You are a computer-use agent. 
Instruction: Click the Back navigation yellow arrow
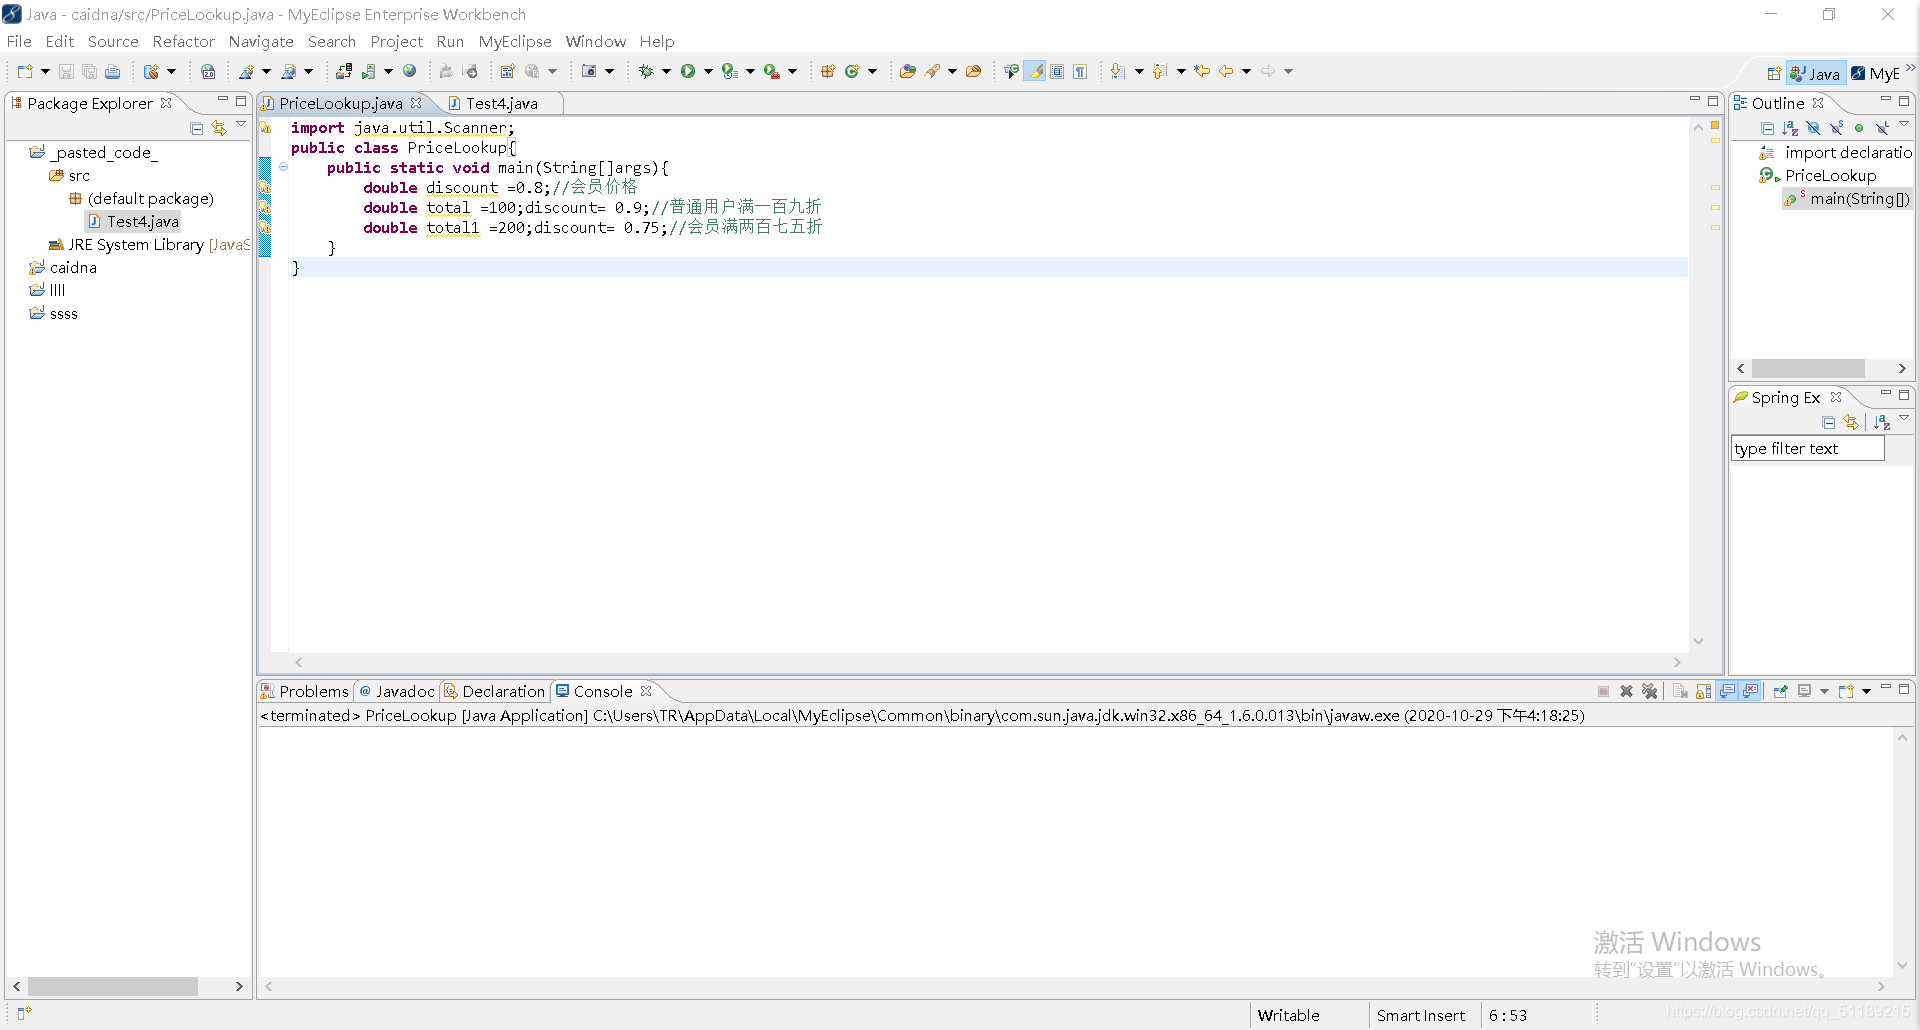pyautogui.click(x=1226, y=71)
